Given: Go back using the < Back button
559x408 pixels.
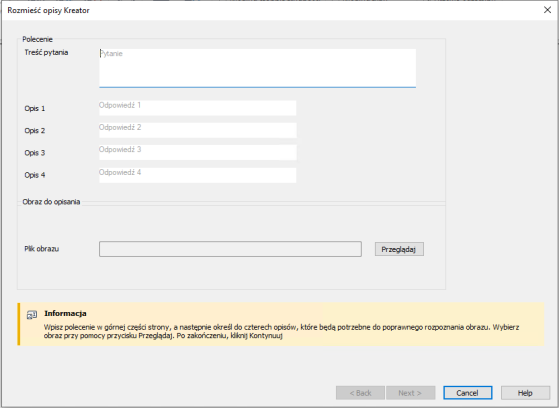Looking at the screenshot, I should click(360, 393).
